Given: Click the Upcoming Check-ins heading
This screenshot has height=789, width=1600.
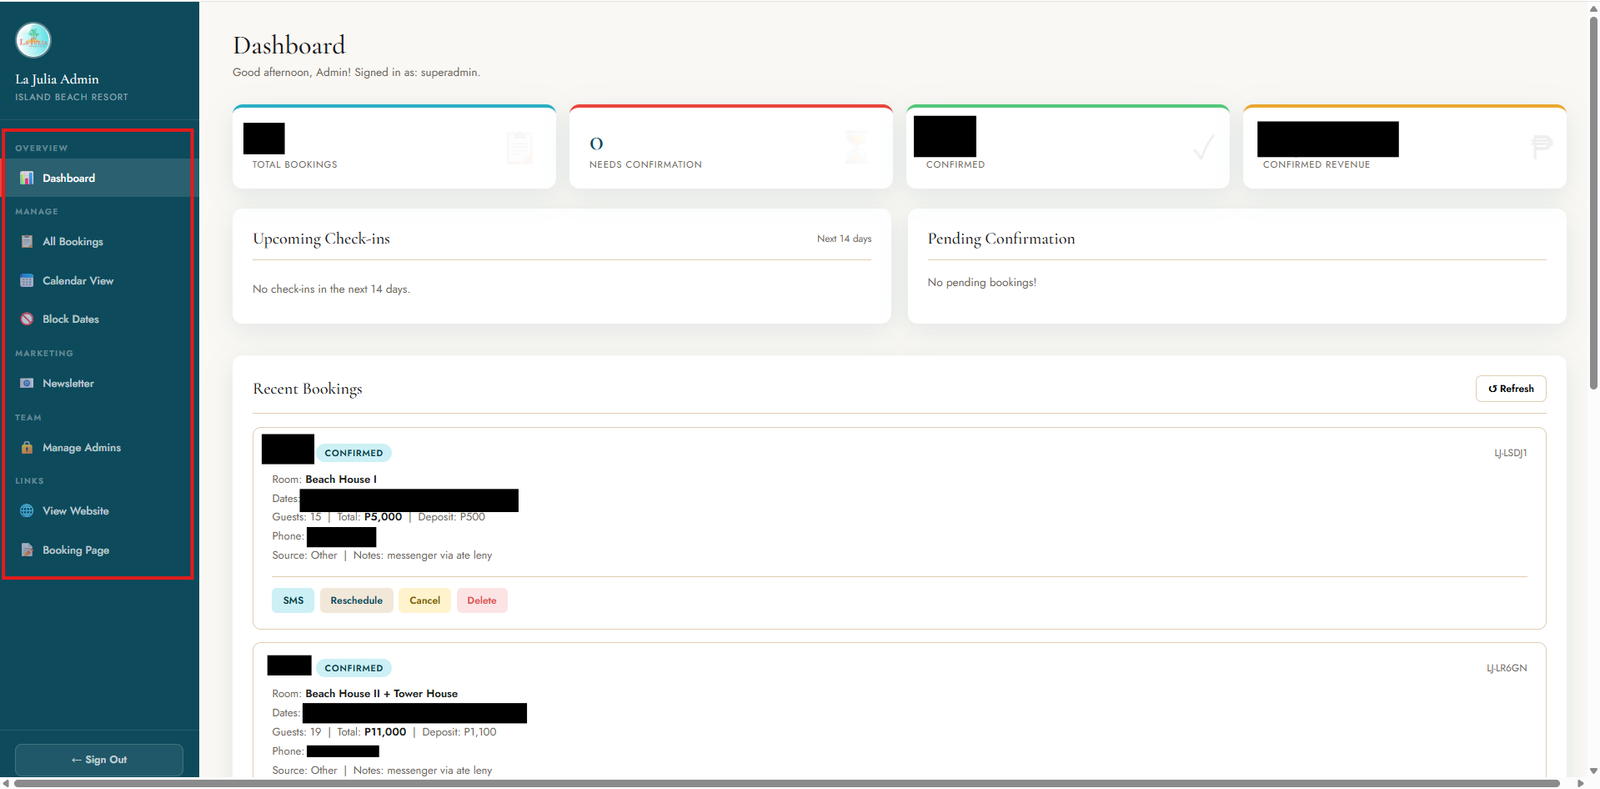Looking at the screenshot, I should [321, 239].
